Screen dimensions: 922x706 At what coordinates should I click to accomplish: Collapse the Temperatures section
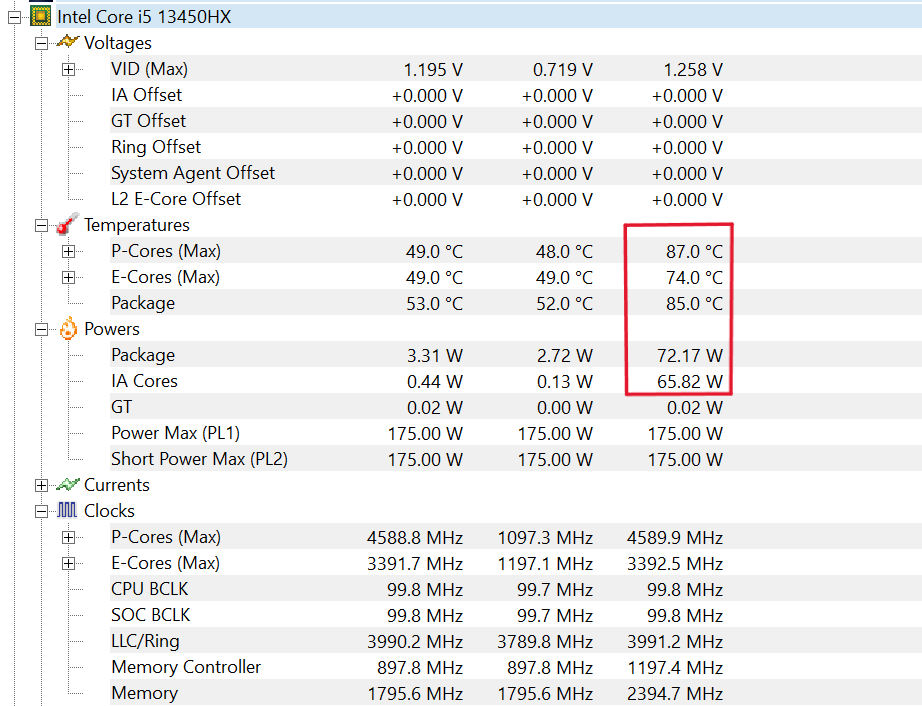coord(41,226)
